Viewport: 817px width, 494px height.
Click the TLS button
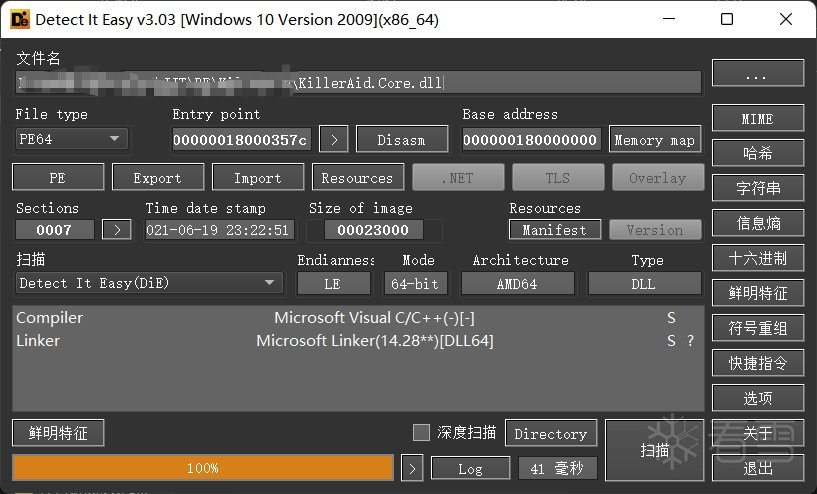click(558, 178)
